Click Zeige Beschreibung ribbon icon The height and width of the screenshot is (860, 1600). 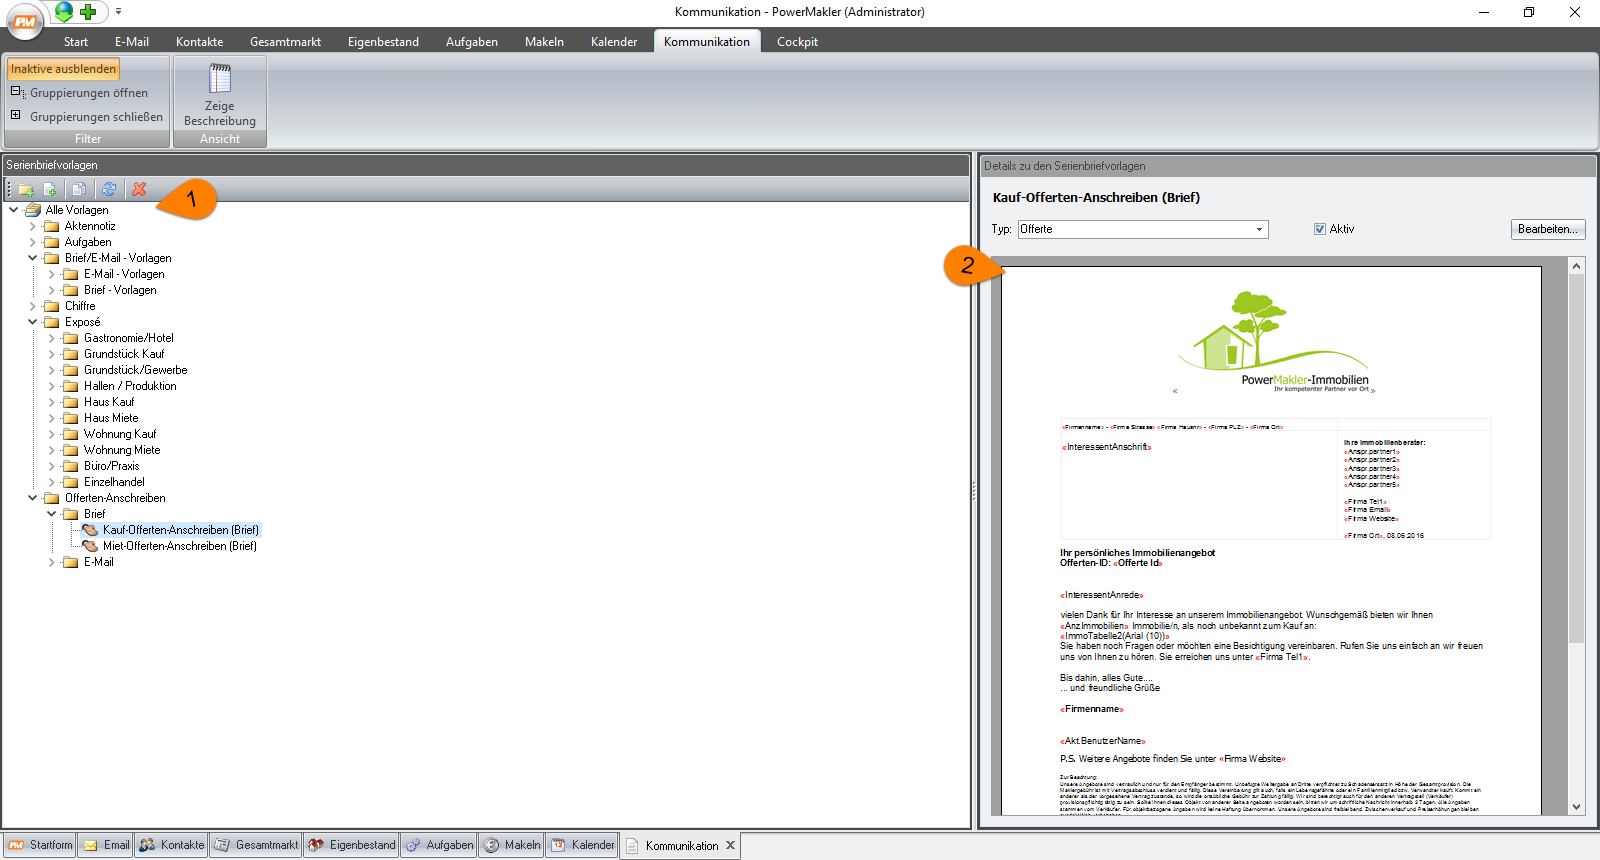220,96
